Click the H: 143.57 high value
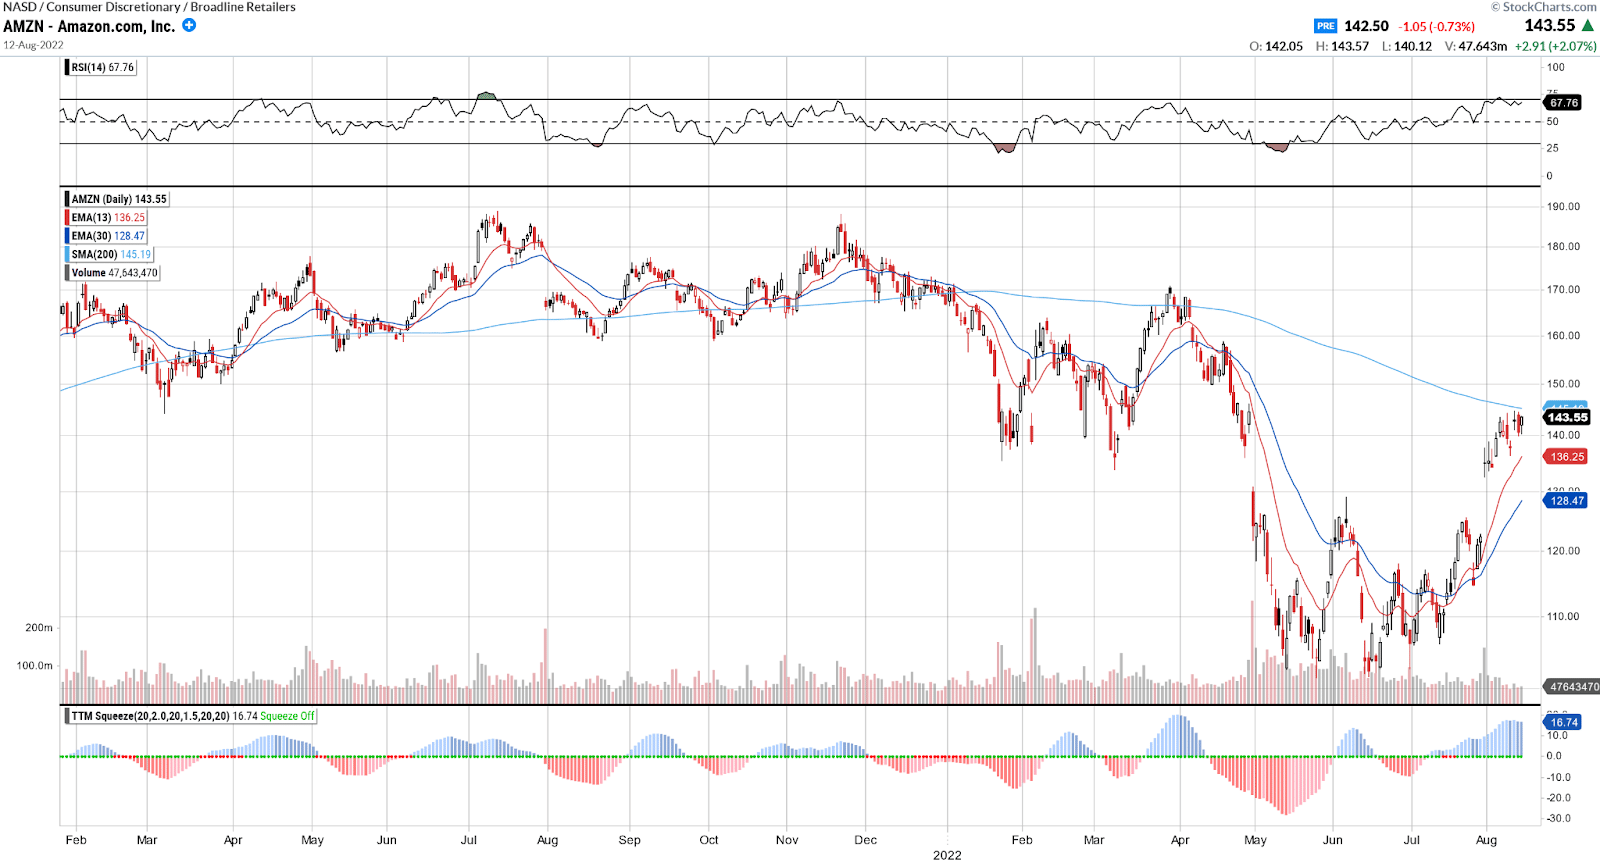Viewport: 1600px width, 863px height. [1342, 46]
